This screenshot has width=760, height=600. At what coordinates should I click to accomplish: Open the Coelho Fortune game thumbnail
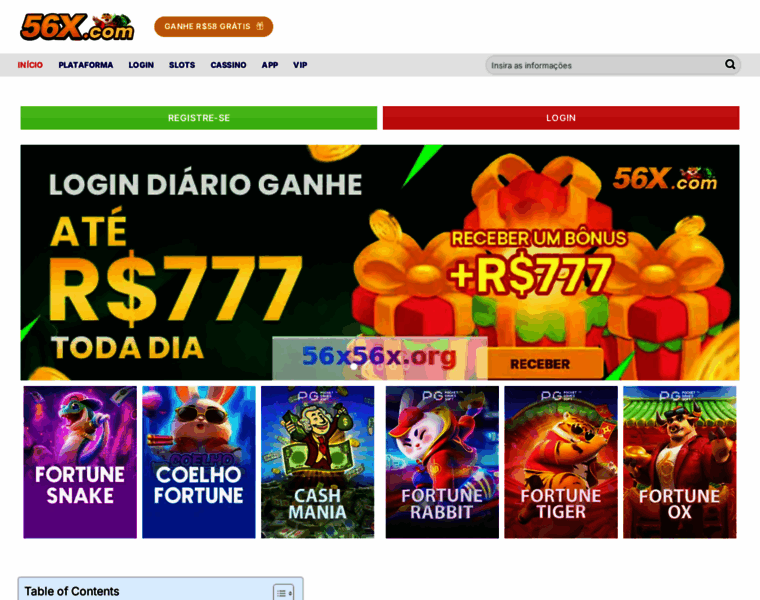tap(199, 462)
